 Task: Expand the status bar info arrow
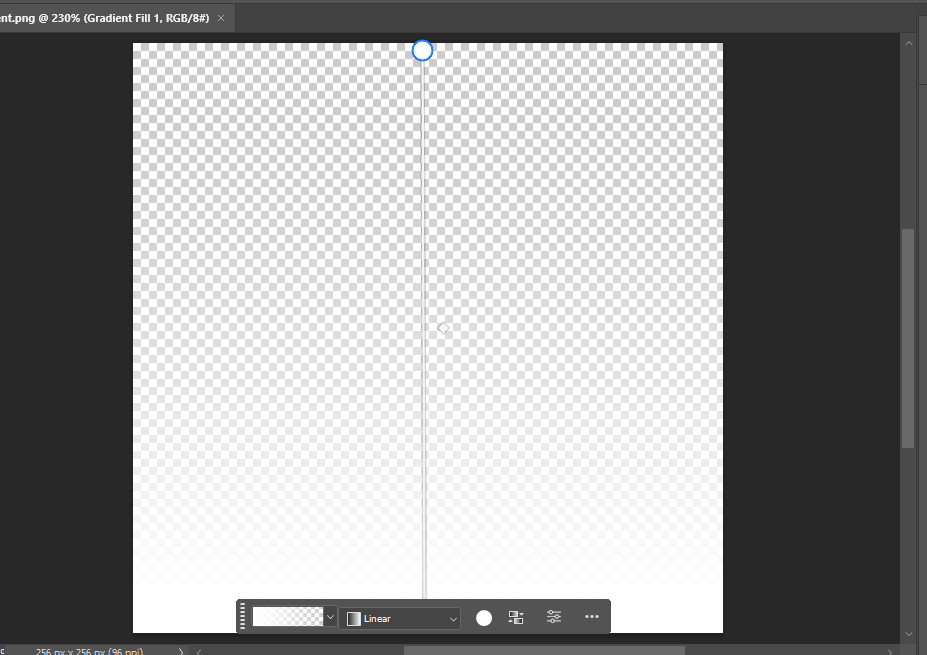(x=181, y=651)
